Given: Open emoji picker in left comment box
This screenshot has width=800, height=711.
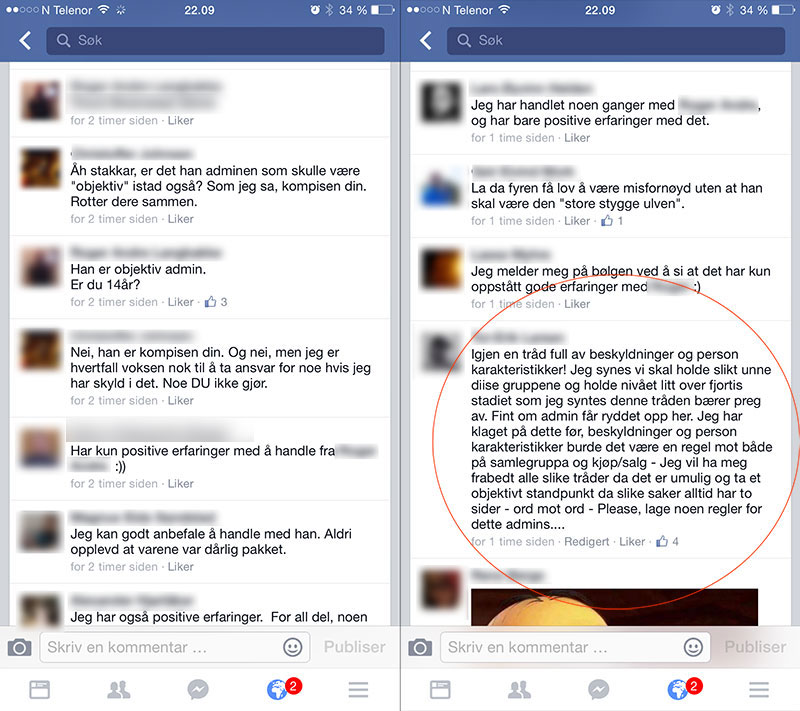Looking at the screenshot, I should pos(292,647).
